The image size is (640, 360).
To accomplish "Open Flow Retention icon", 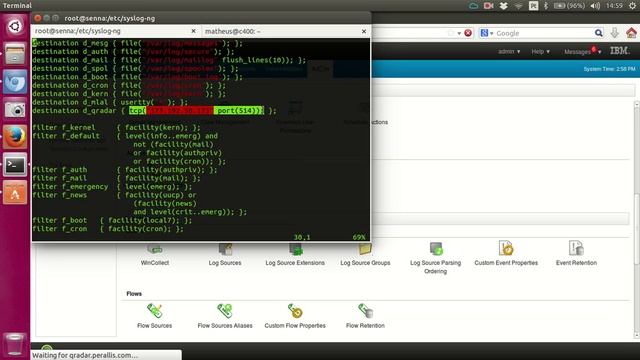I will (365, 311).
